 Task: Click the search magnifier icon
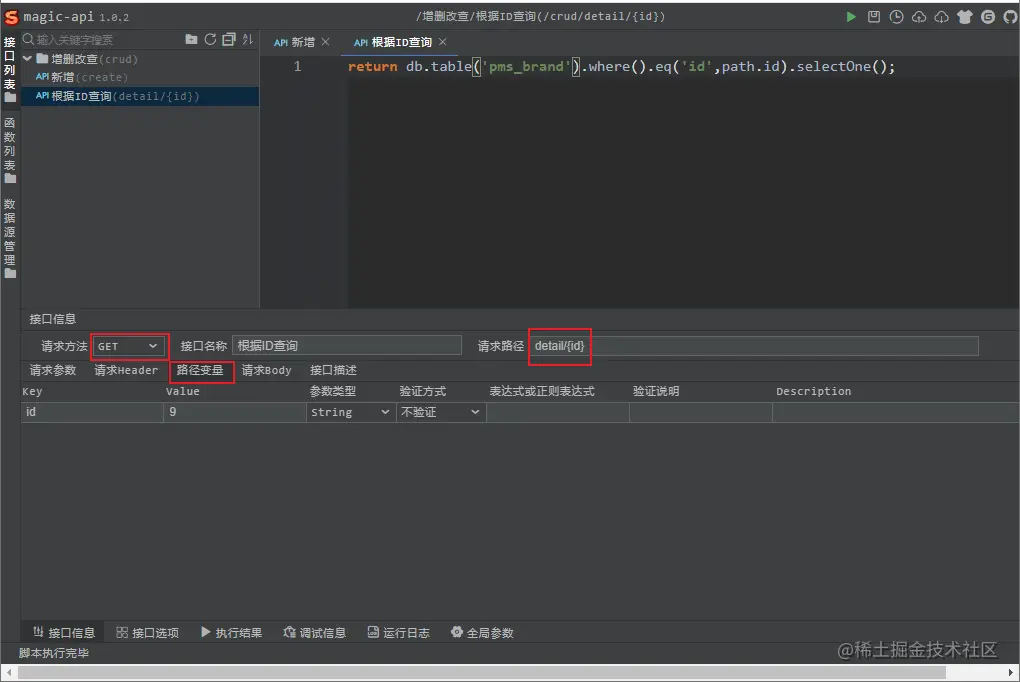[28, 40]
